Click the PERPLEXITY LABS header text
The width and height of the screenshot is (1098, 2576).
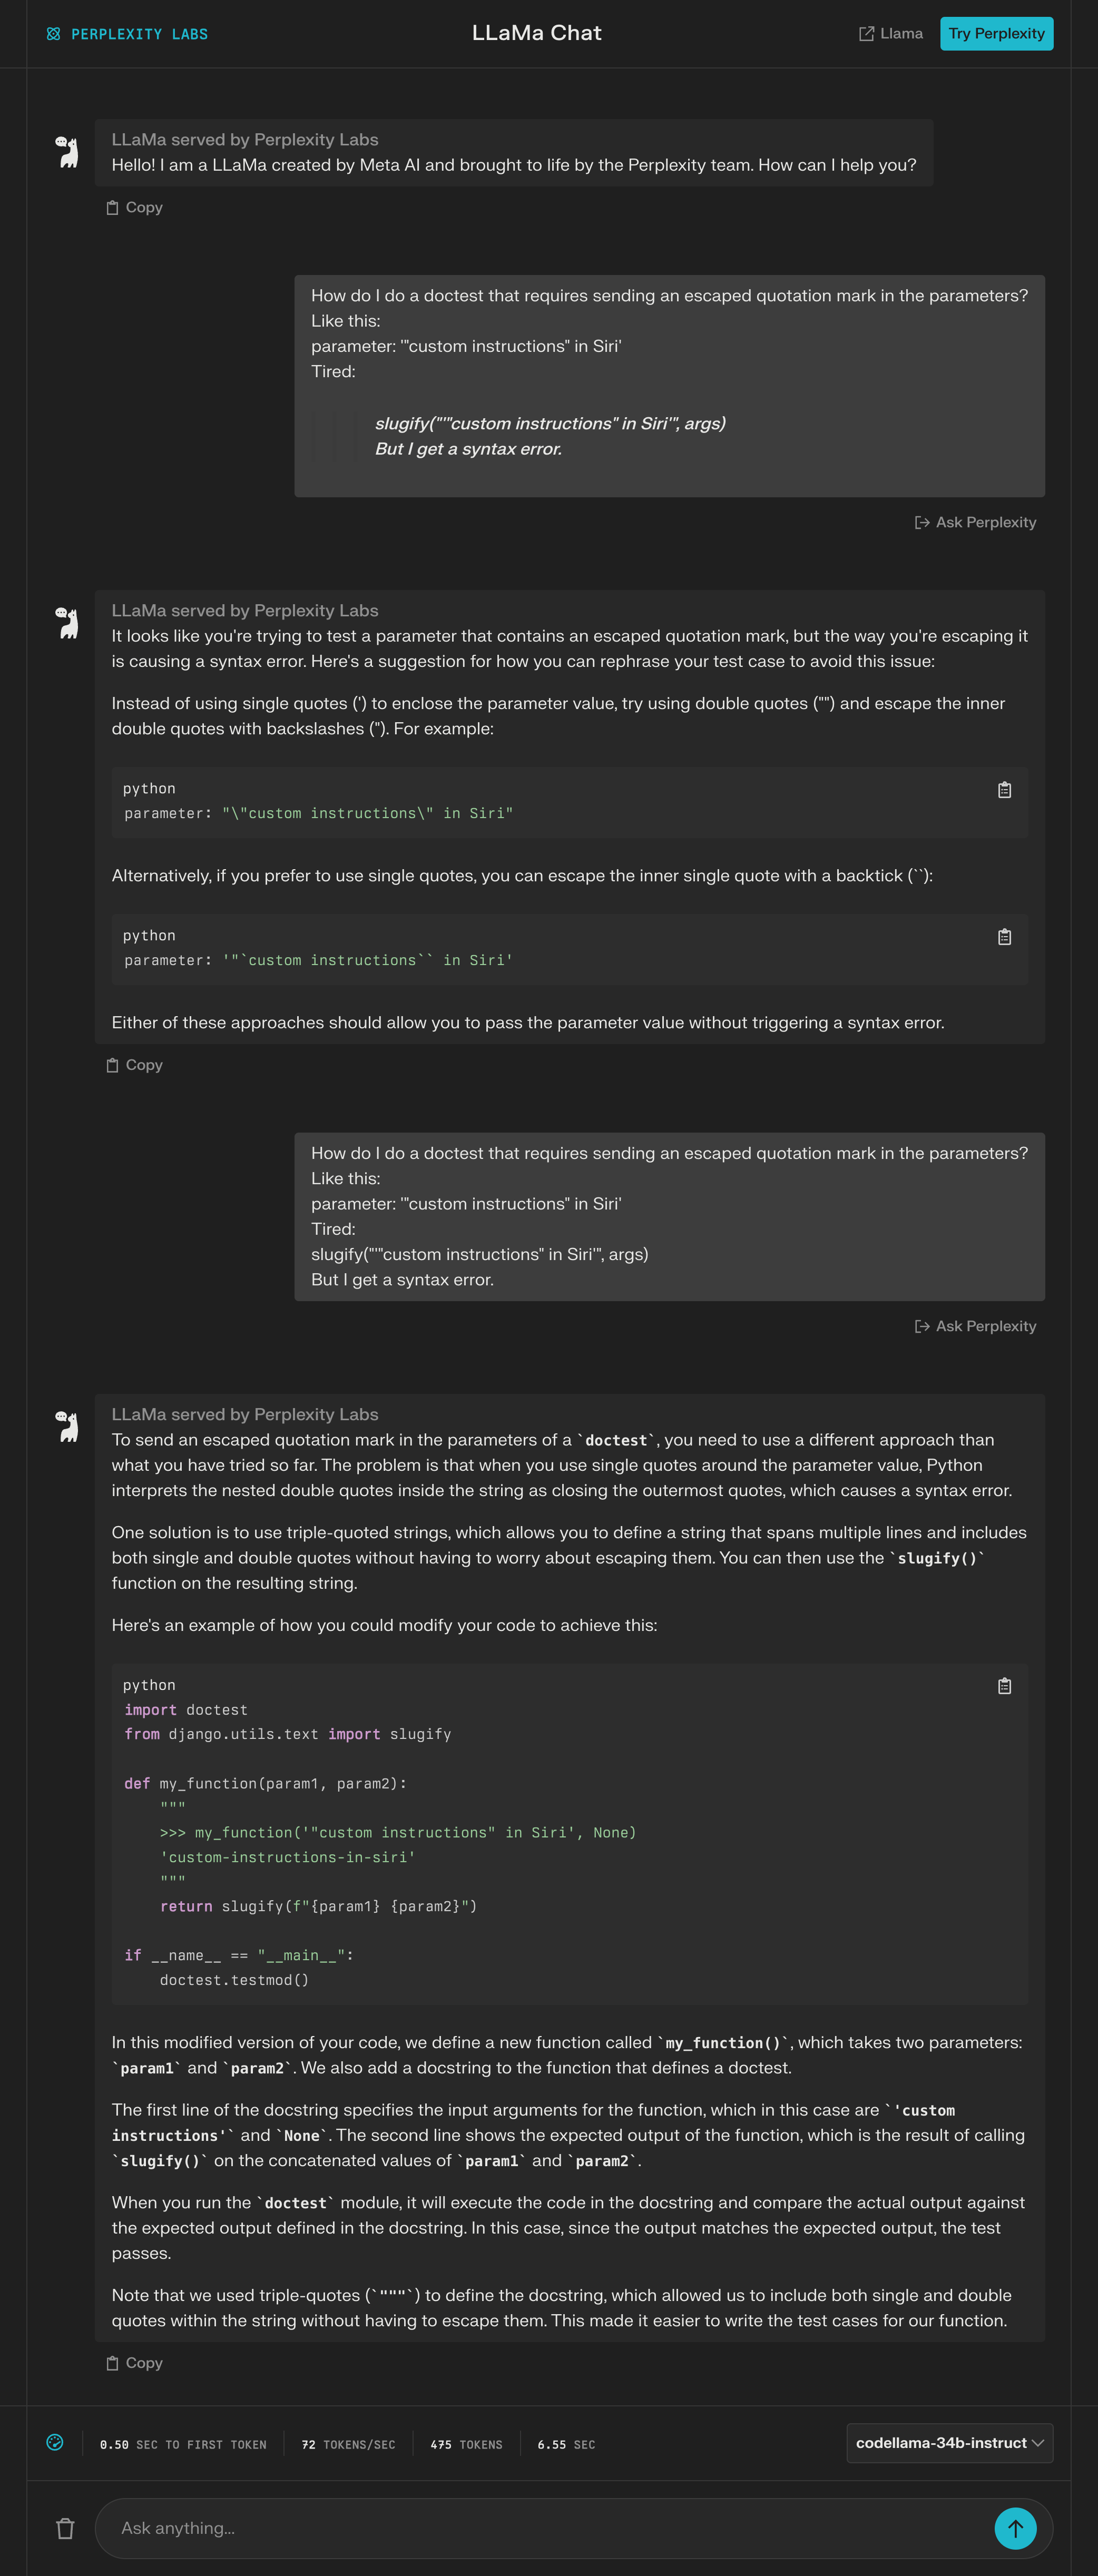point(139,34)
